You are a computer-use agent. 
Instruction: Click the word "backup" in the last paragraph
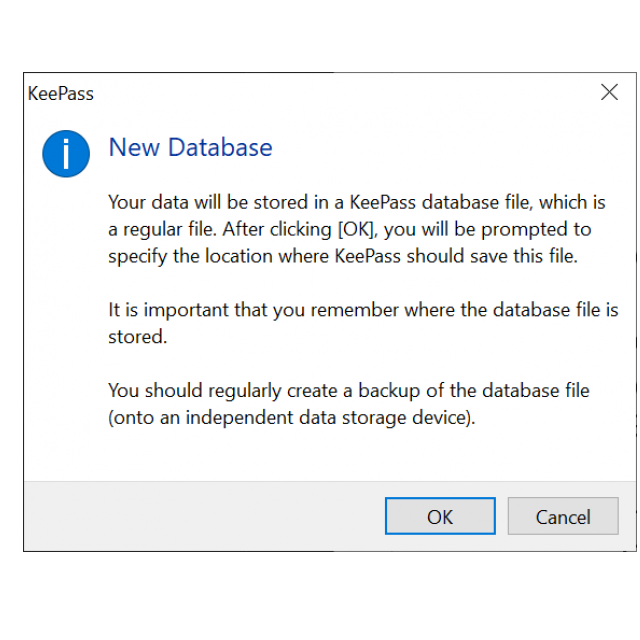(389, 391)
